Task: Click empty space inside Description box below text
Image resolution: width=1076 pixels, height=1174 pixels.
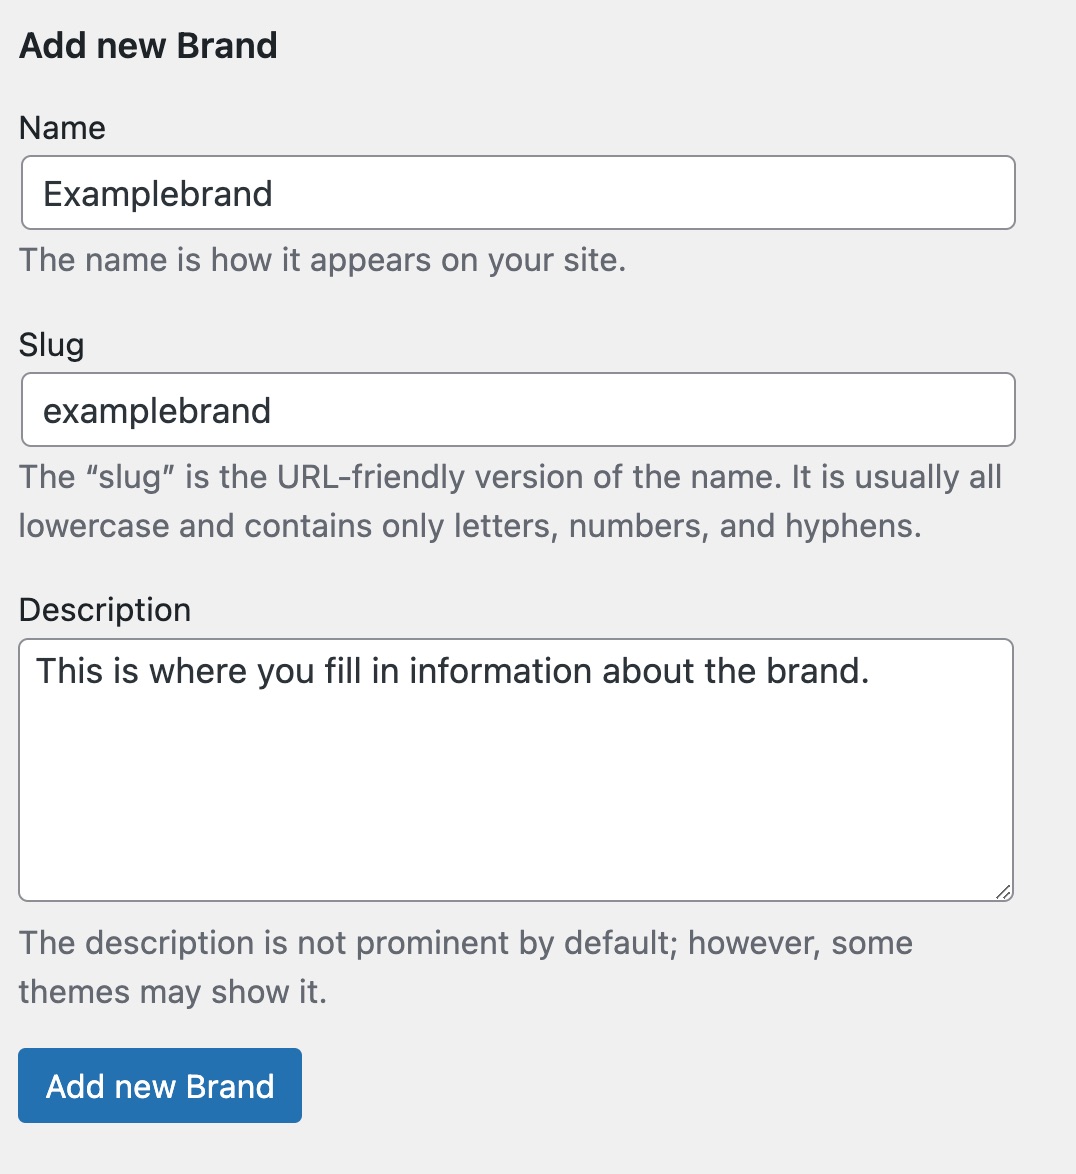Action: coord(516,800)
